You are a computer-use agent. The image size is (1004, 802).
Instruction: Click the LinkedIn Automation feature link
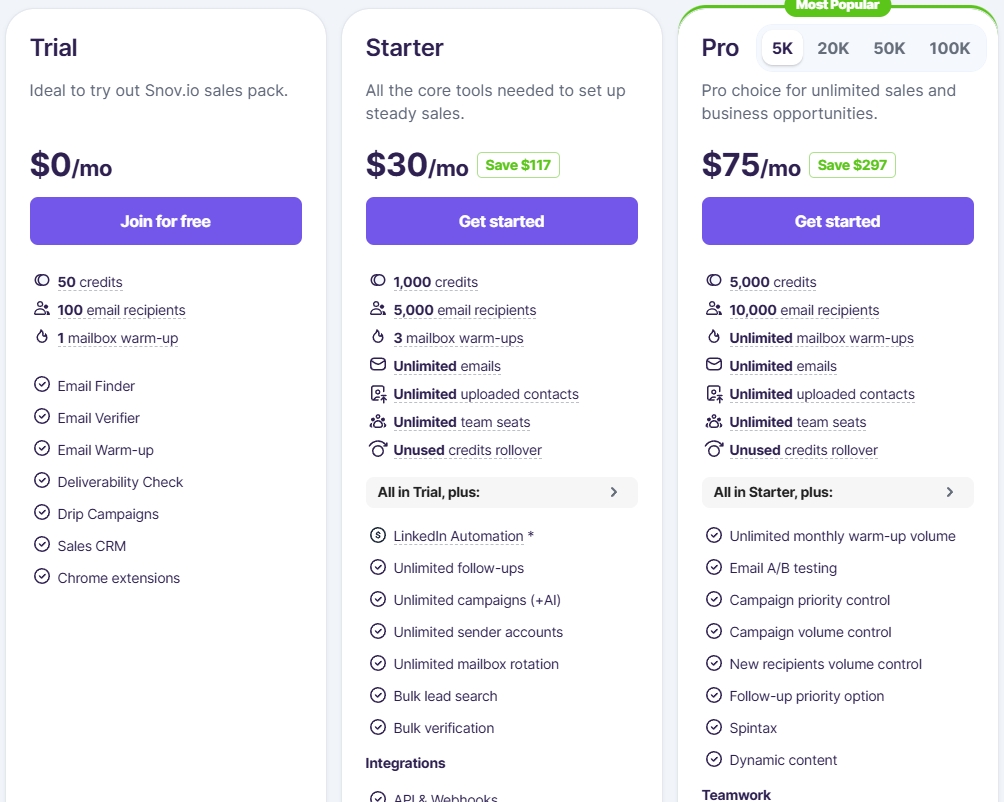click(x=458, y=536)
